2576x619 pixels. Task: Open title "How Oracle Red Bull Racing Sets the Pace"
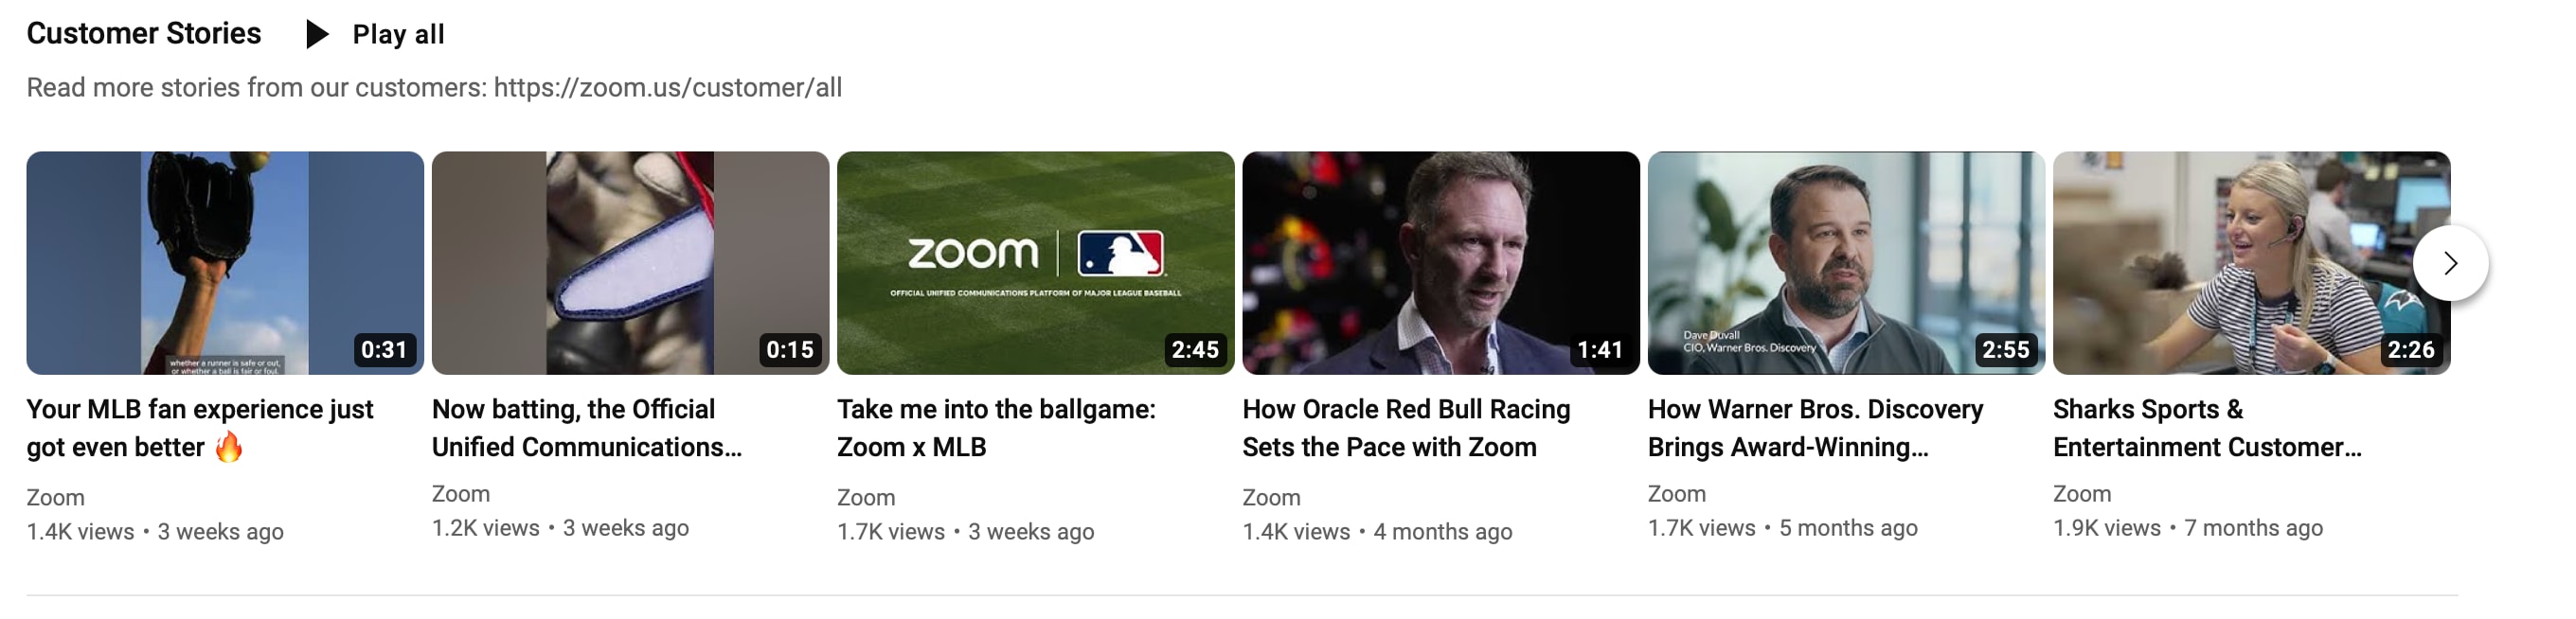[1406, 428]
